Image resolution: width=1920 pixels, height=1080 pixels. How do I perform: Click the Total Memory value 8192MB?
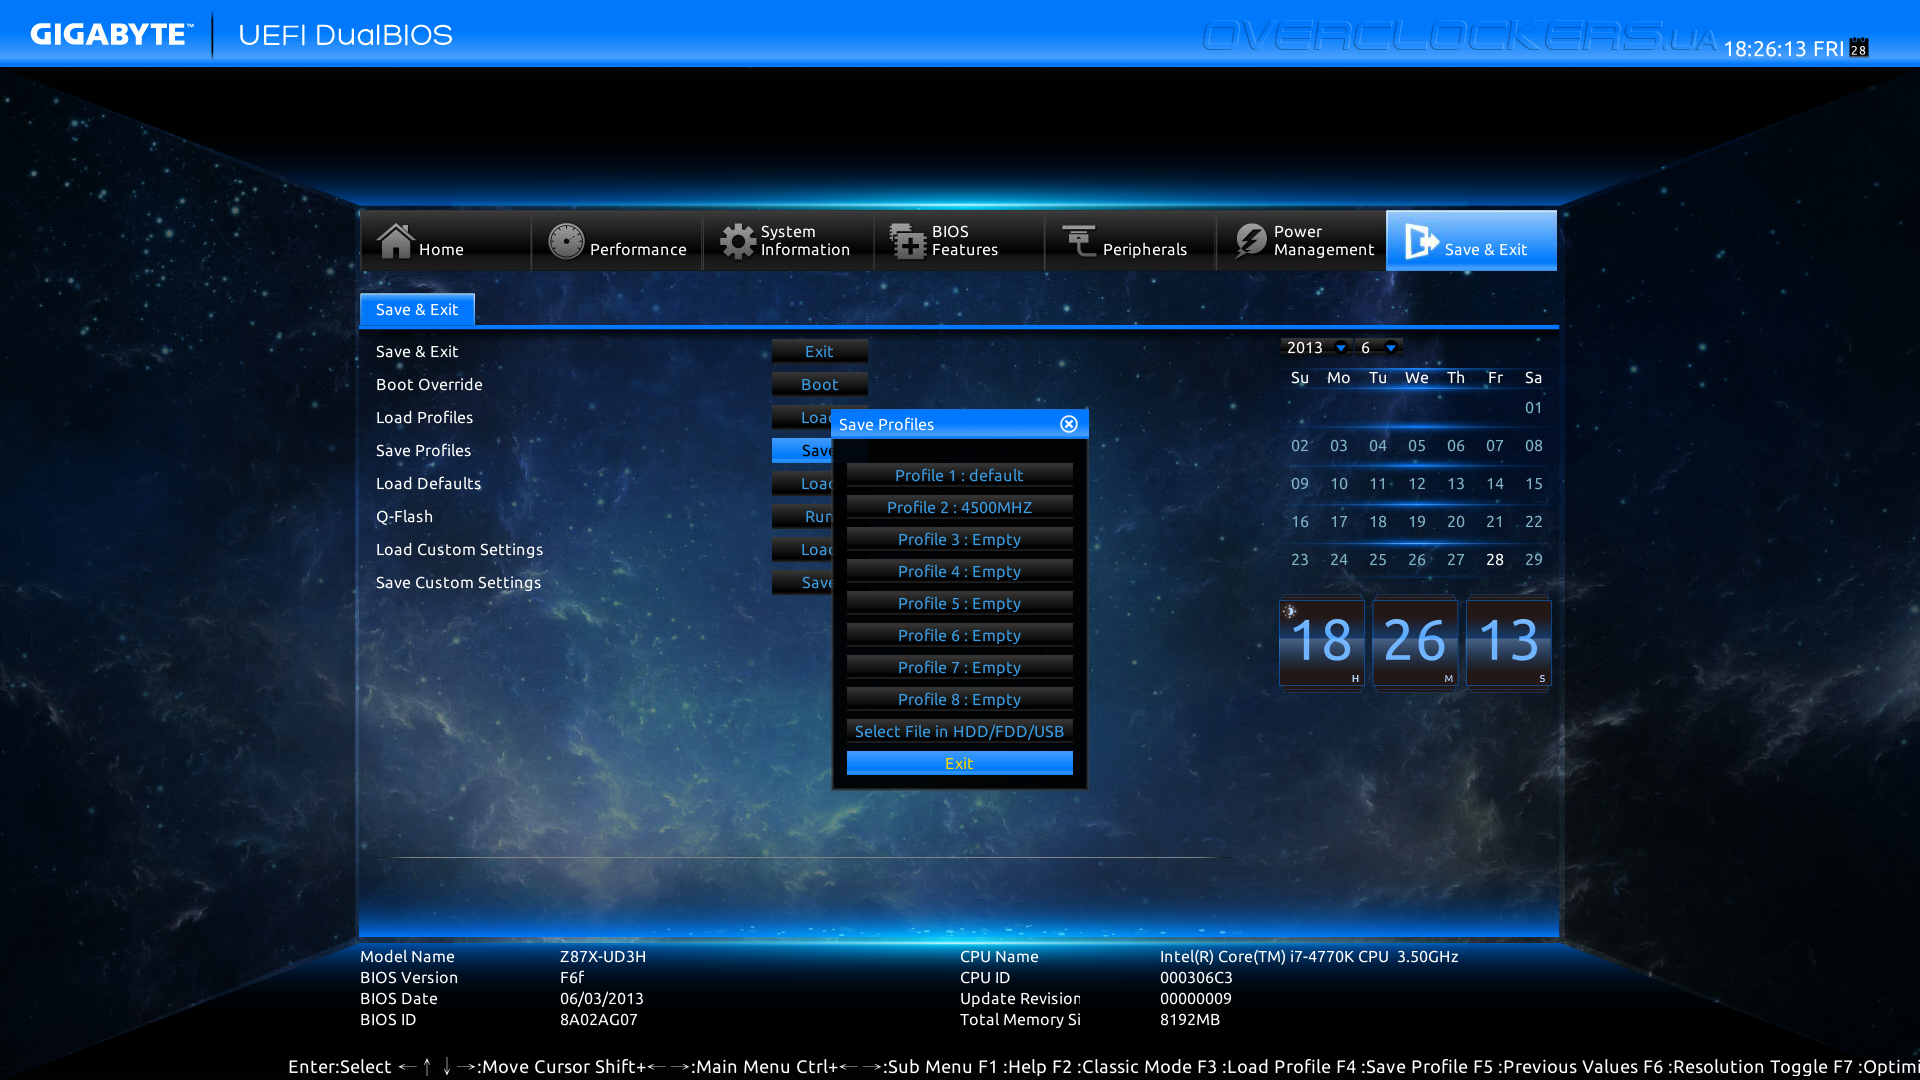[1190, 1020]
